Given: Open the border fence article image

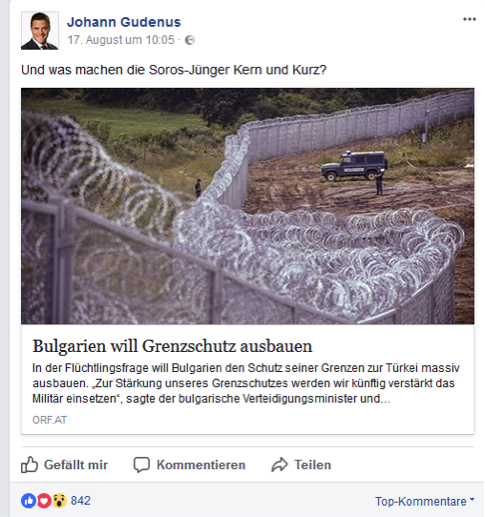Looking at the screenshot, I should click(247, 206).
